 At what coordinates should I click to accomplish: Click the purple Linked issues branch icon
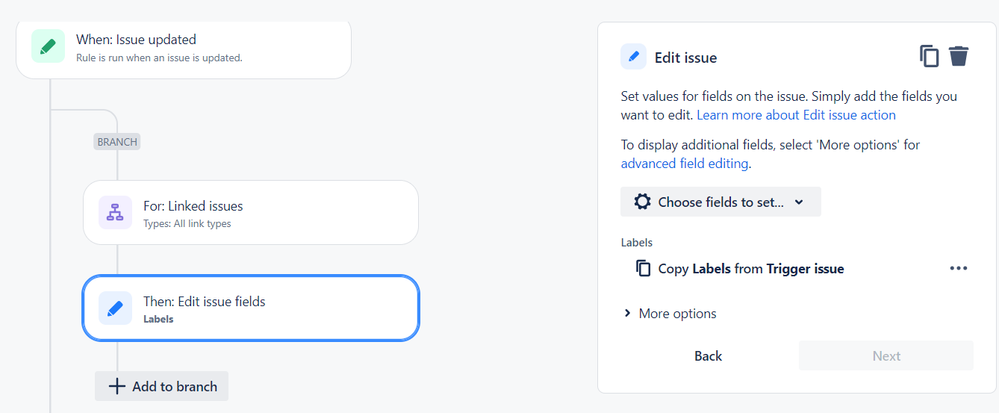115,212
